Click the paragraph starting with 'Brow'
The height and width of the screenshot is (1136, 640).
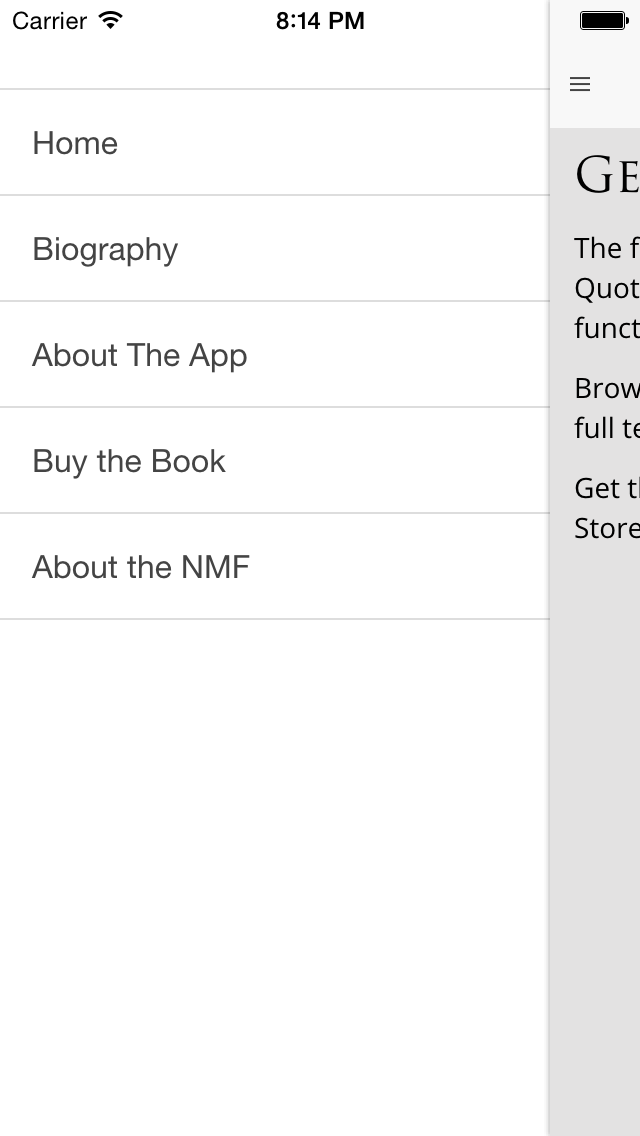pyautogui.click(x=607, y=408)
